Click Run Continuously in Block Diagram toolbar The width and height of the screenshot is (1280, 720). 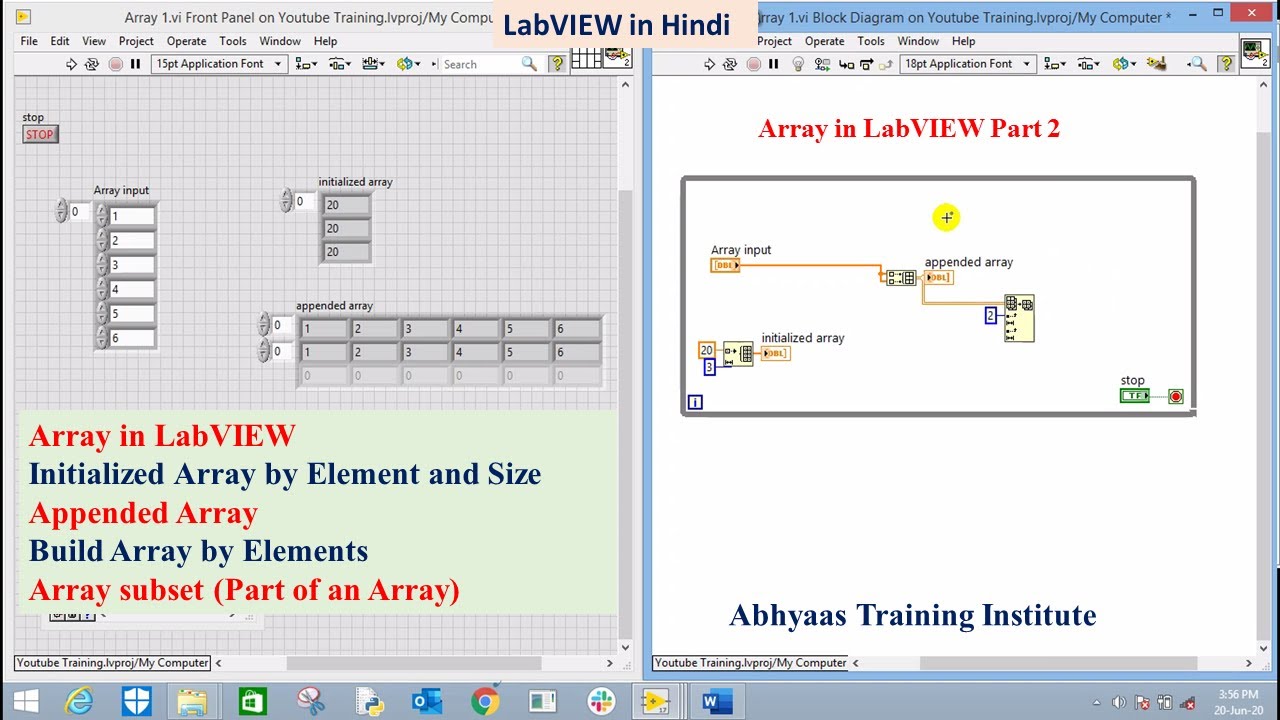pos(730,64)
